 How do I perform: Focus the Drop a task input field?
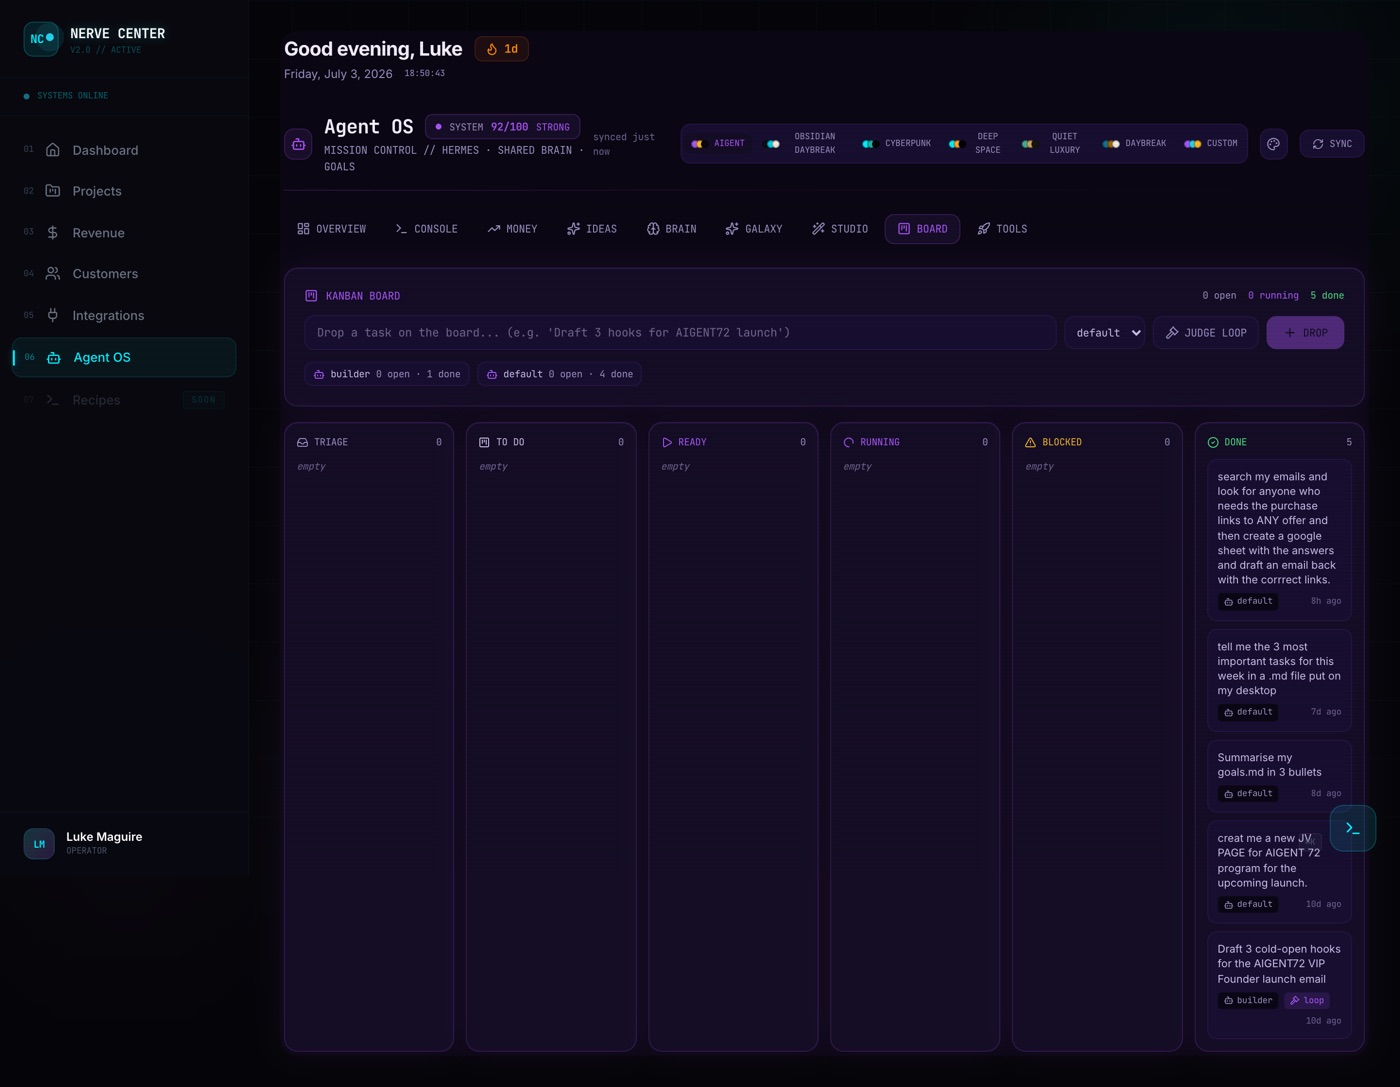[680, 333]
